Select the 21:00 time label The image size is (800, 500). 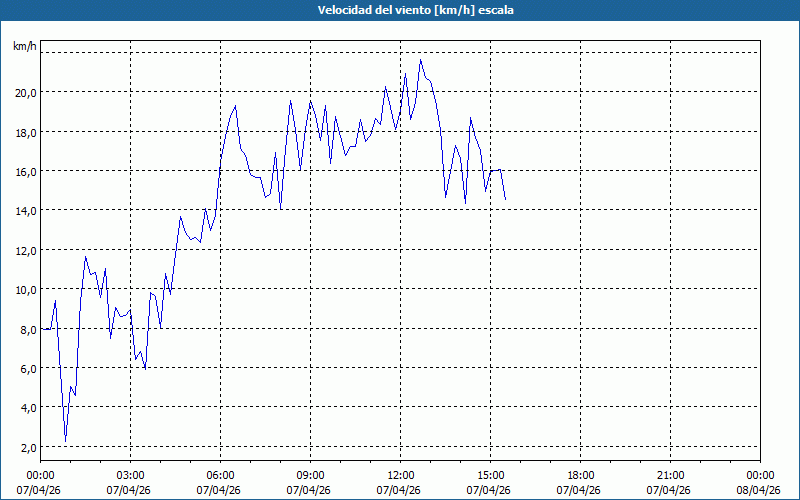coord(670,475)
